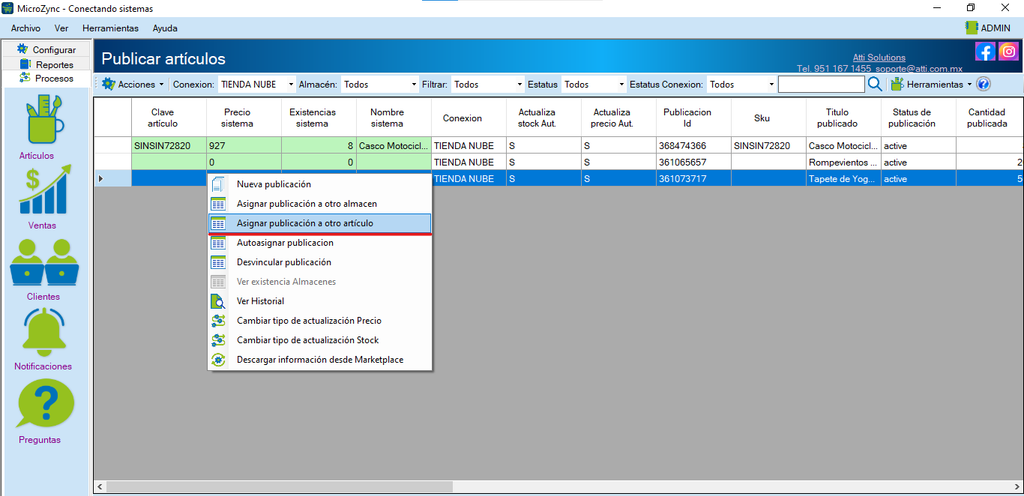Open the Ayuda menu
The width and height of the screenshot is (1024, 496).
165,28
